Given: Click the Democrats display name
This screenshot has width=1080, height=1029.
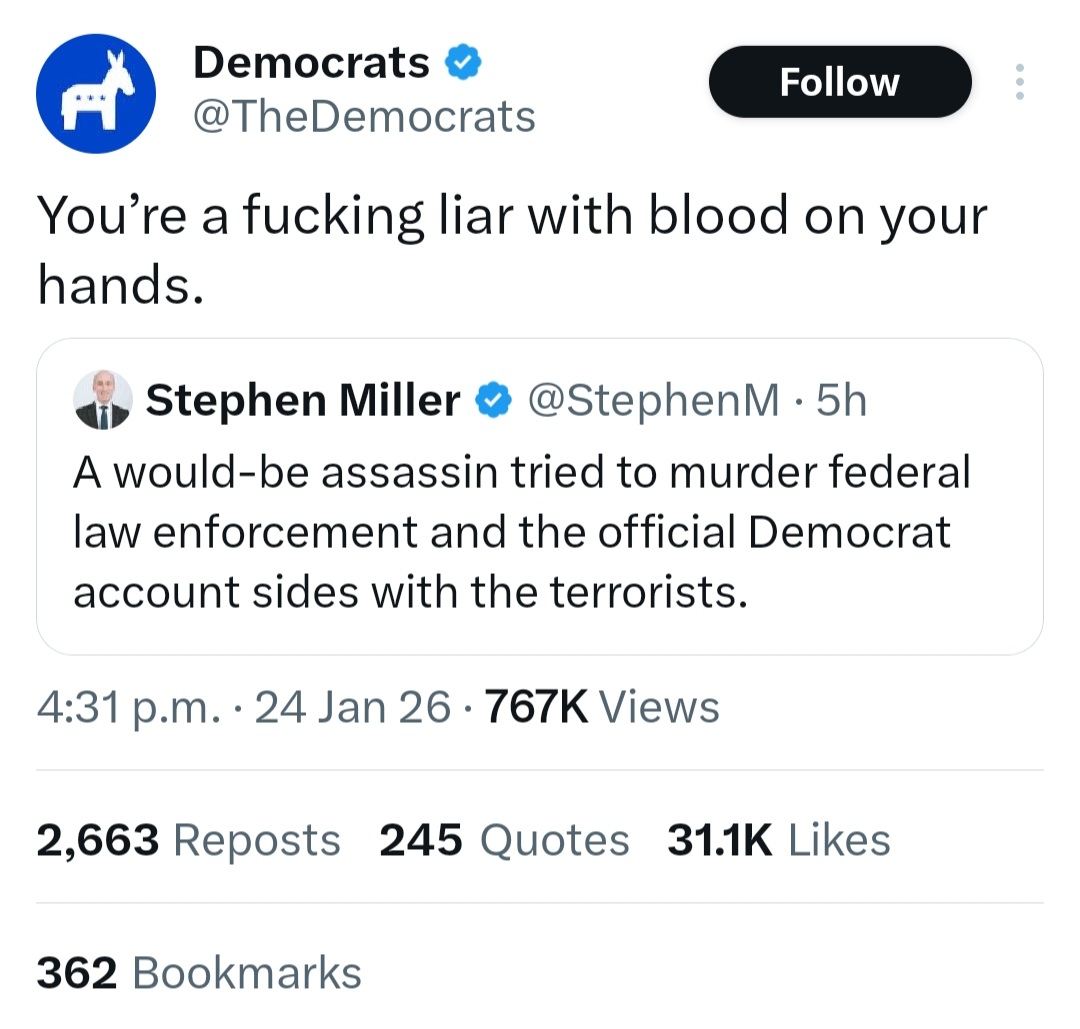Looking at the screenshot, I should [x=311, y=63].
